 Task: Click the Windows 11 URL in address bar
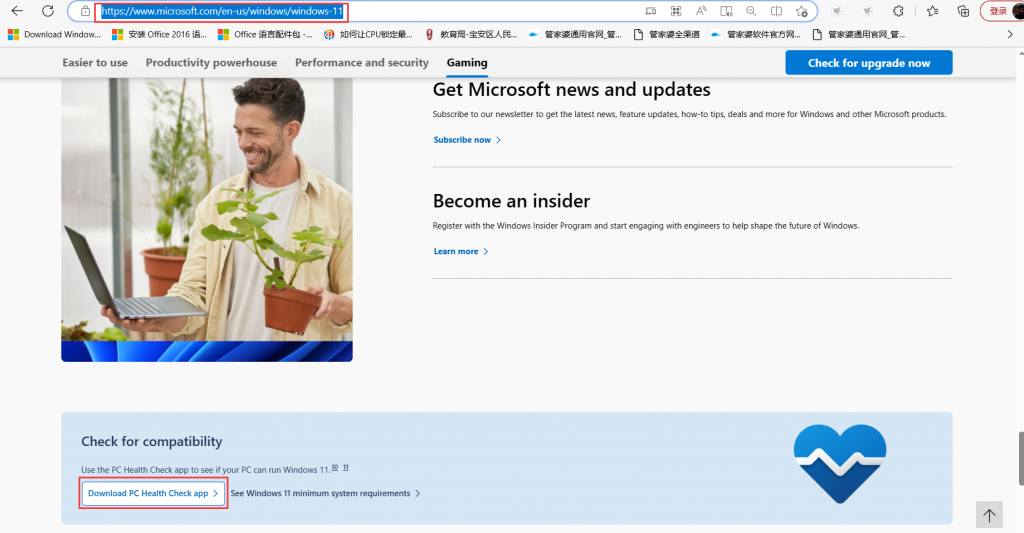pos(221,11)
